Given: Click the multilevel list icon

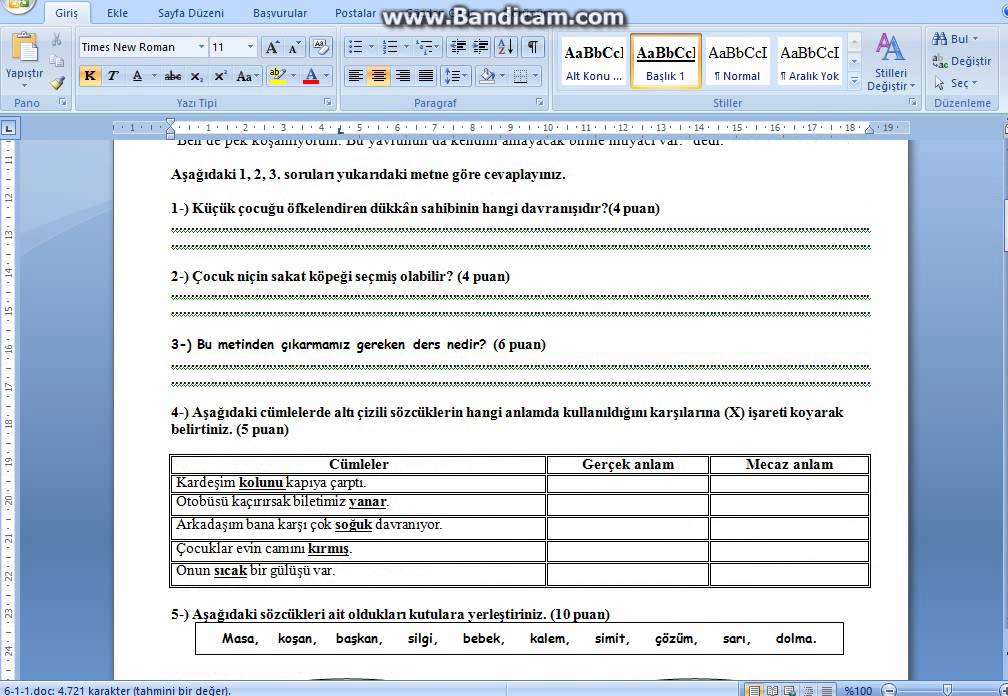Looking at the screenshot, I should point(425,47).
